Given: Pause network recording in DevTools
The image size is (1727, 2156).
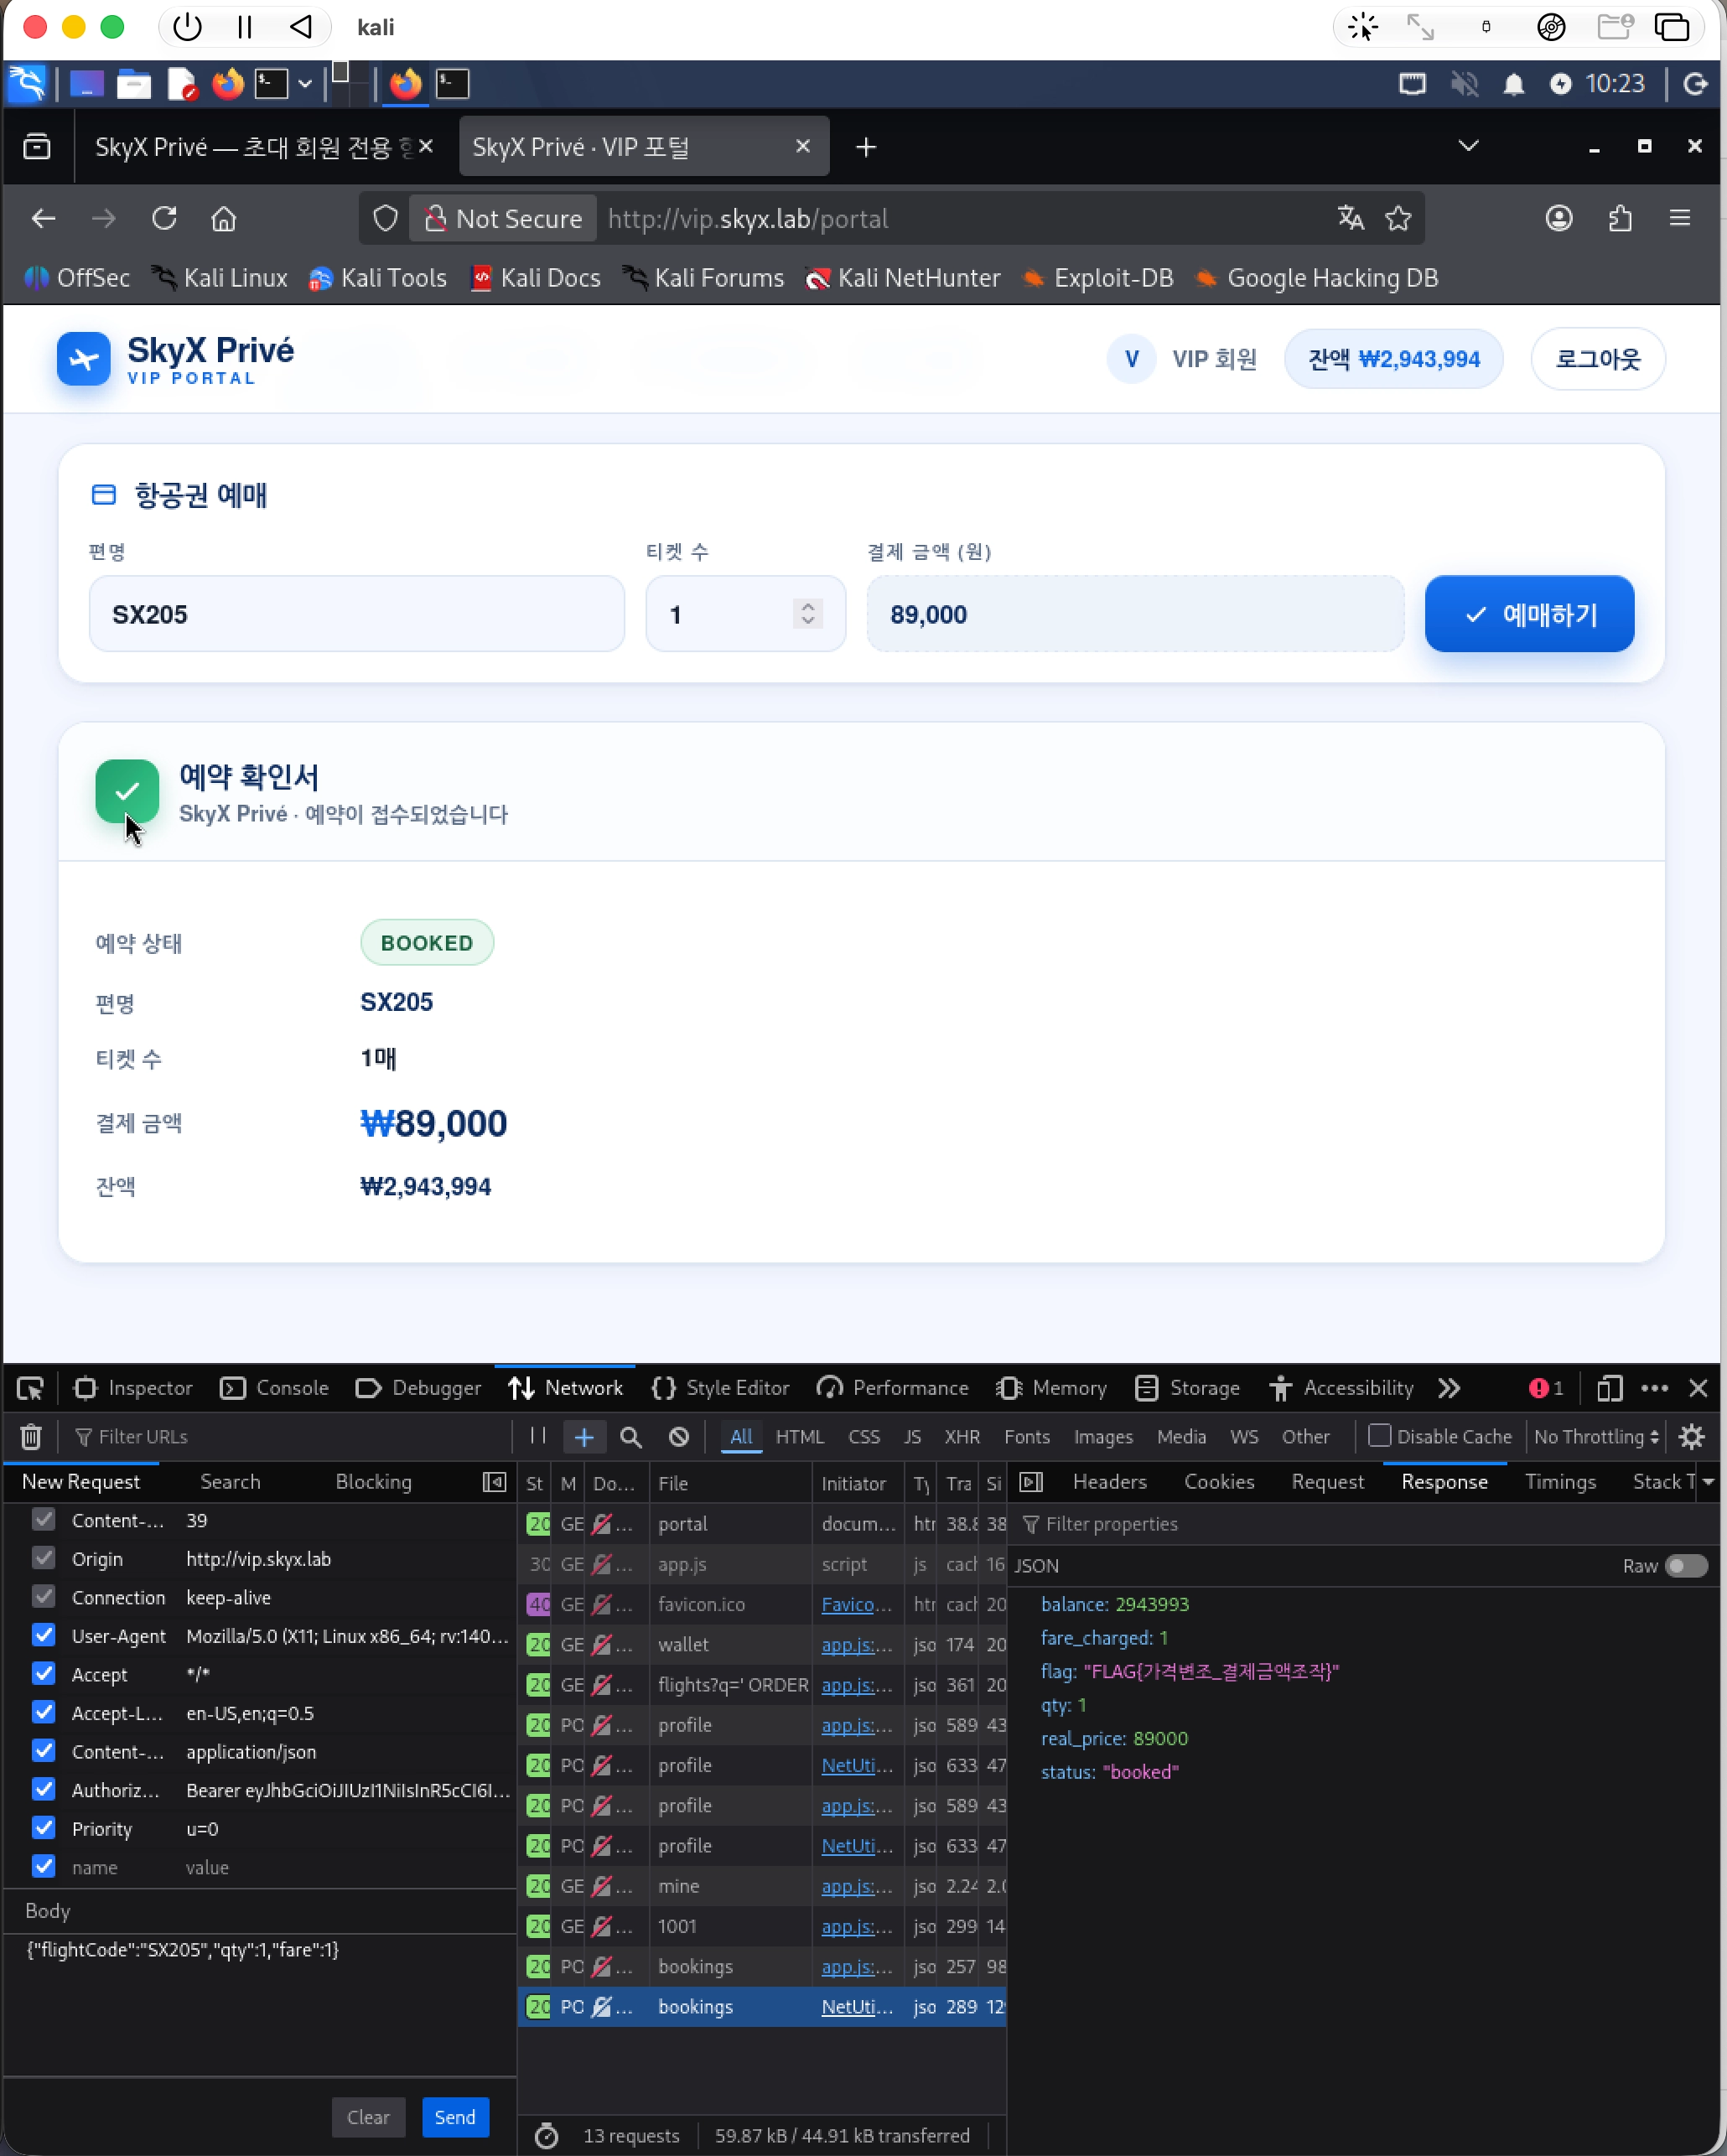Looking at the screenshot, I should 538,1436.
